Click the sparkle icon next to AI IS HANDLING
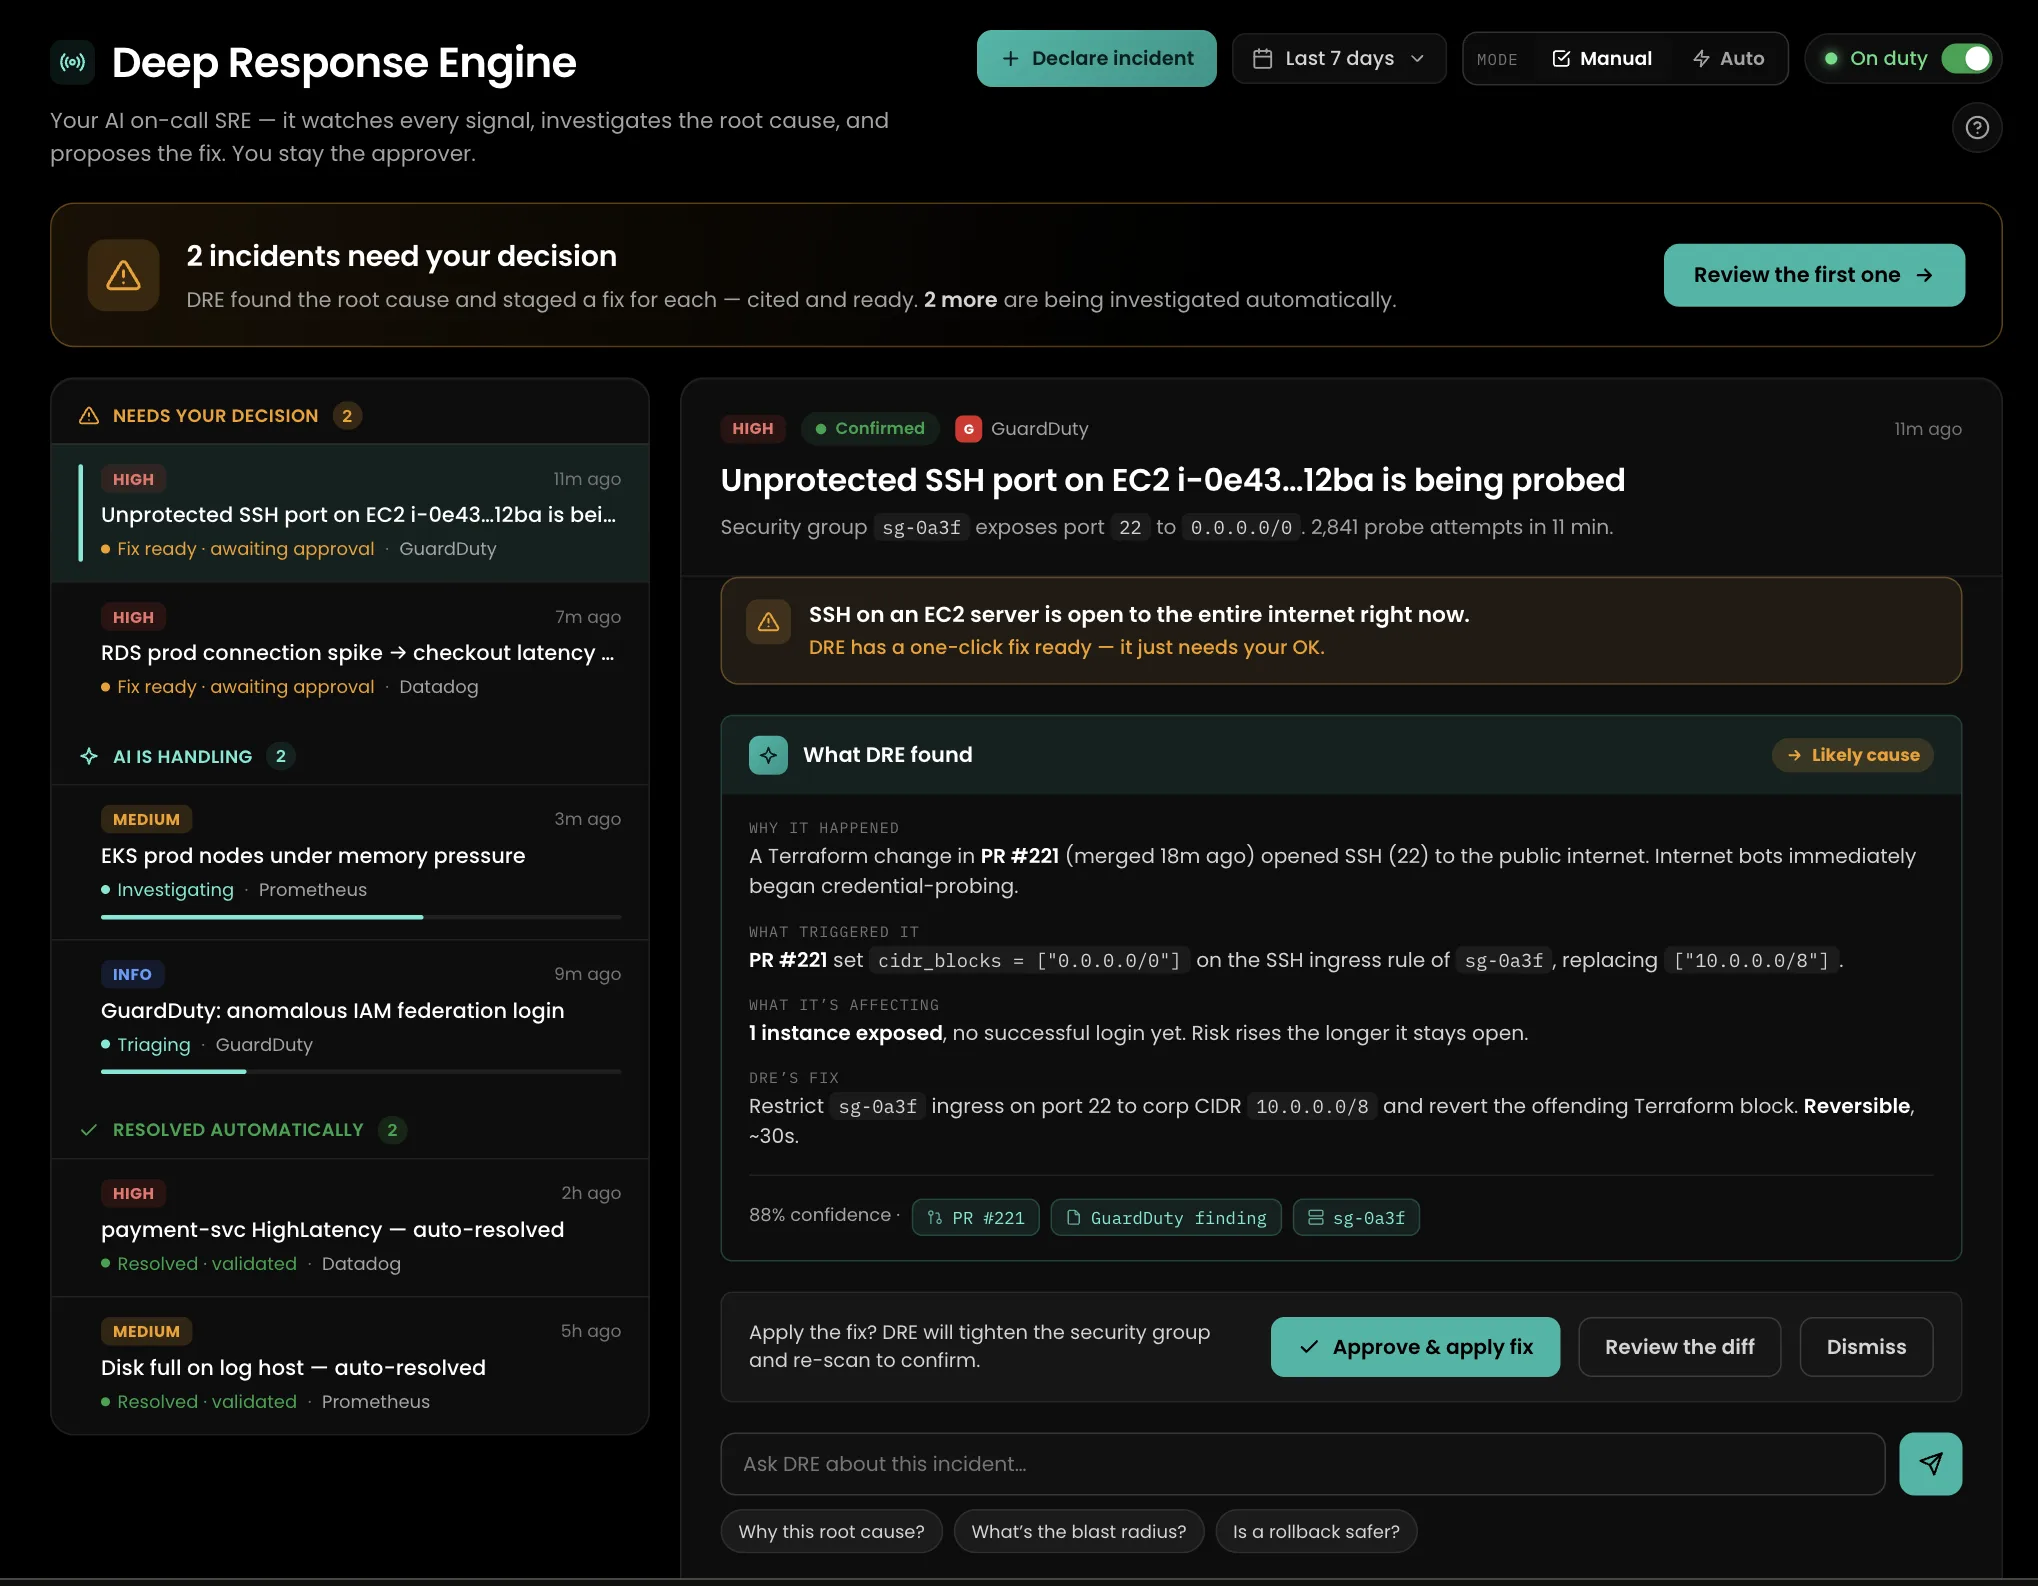Viewport: 2038px width, 1586px height. pos(89,757)
